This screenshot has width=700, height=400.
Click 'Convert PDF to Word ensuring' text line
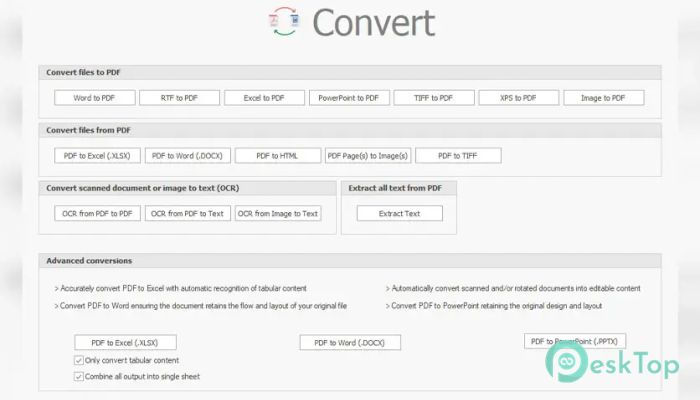(x=200, y=306)
